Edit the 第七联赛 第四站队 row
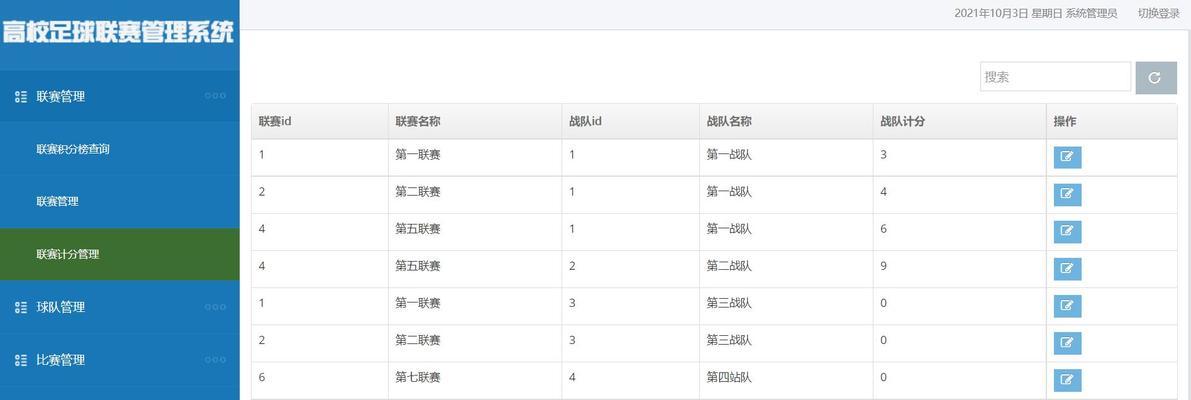Viewport: 1191px width, 400px height. coord(1067,380)
